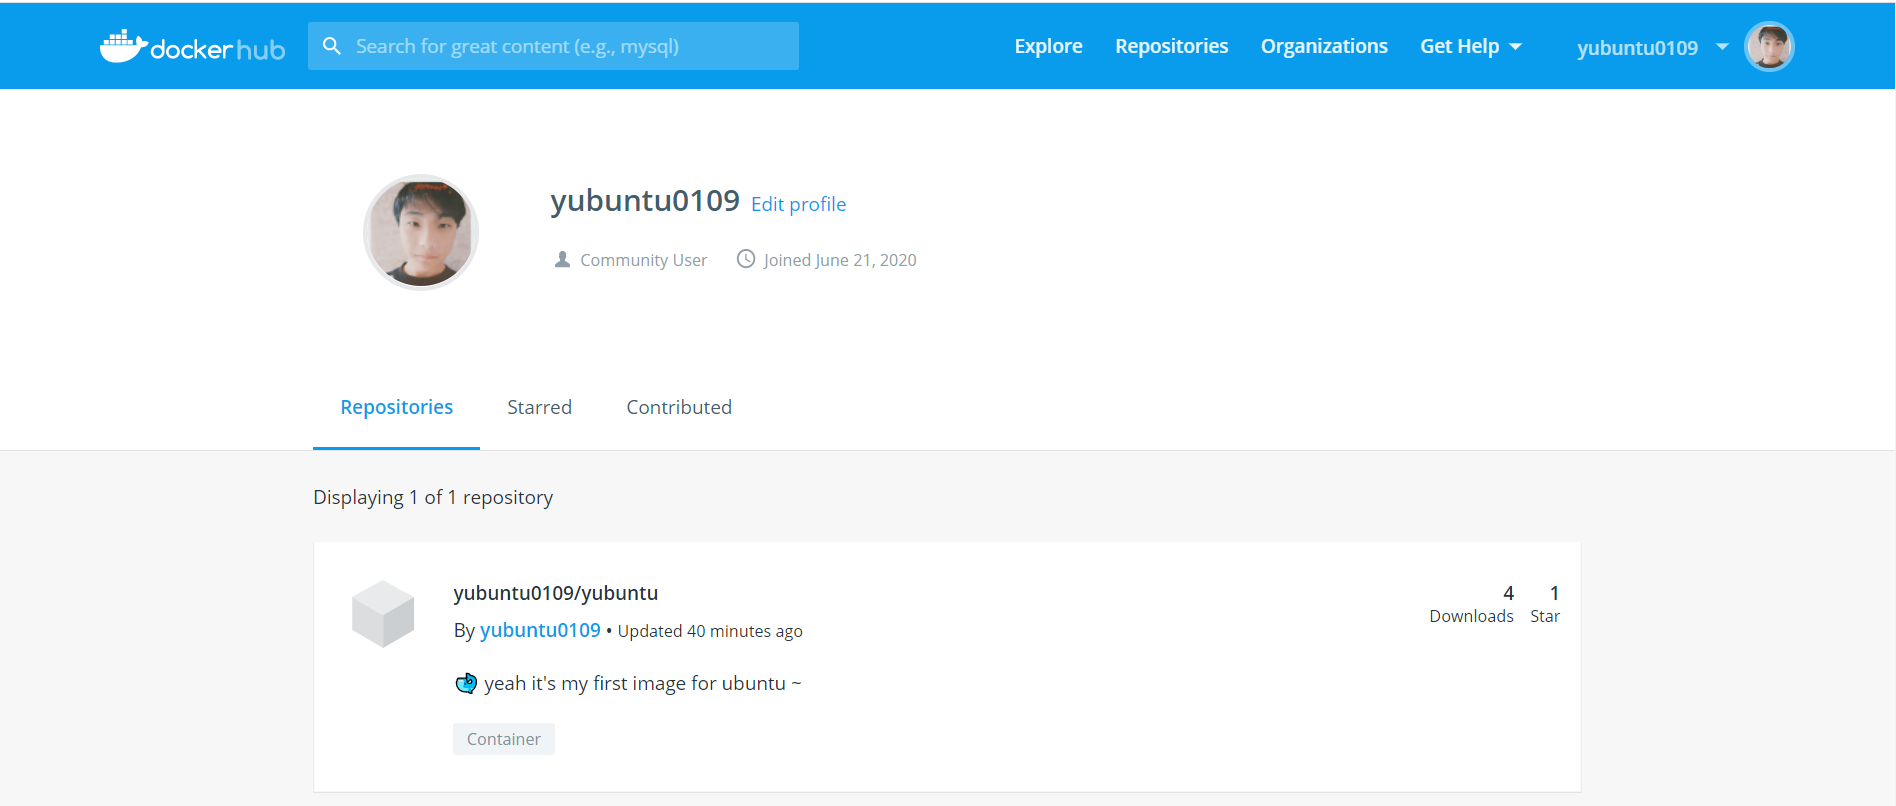Screen dimensions: 1896x806
Task: Switch to the Contributed tab
Action: pos(679,407)
